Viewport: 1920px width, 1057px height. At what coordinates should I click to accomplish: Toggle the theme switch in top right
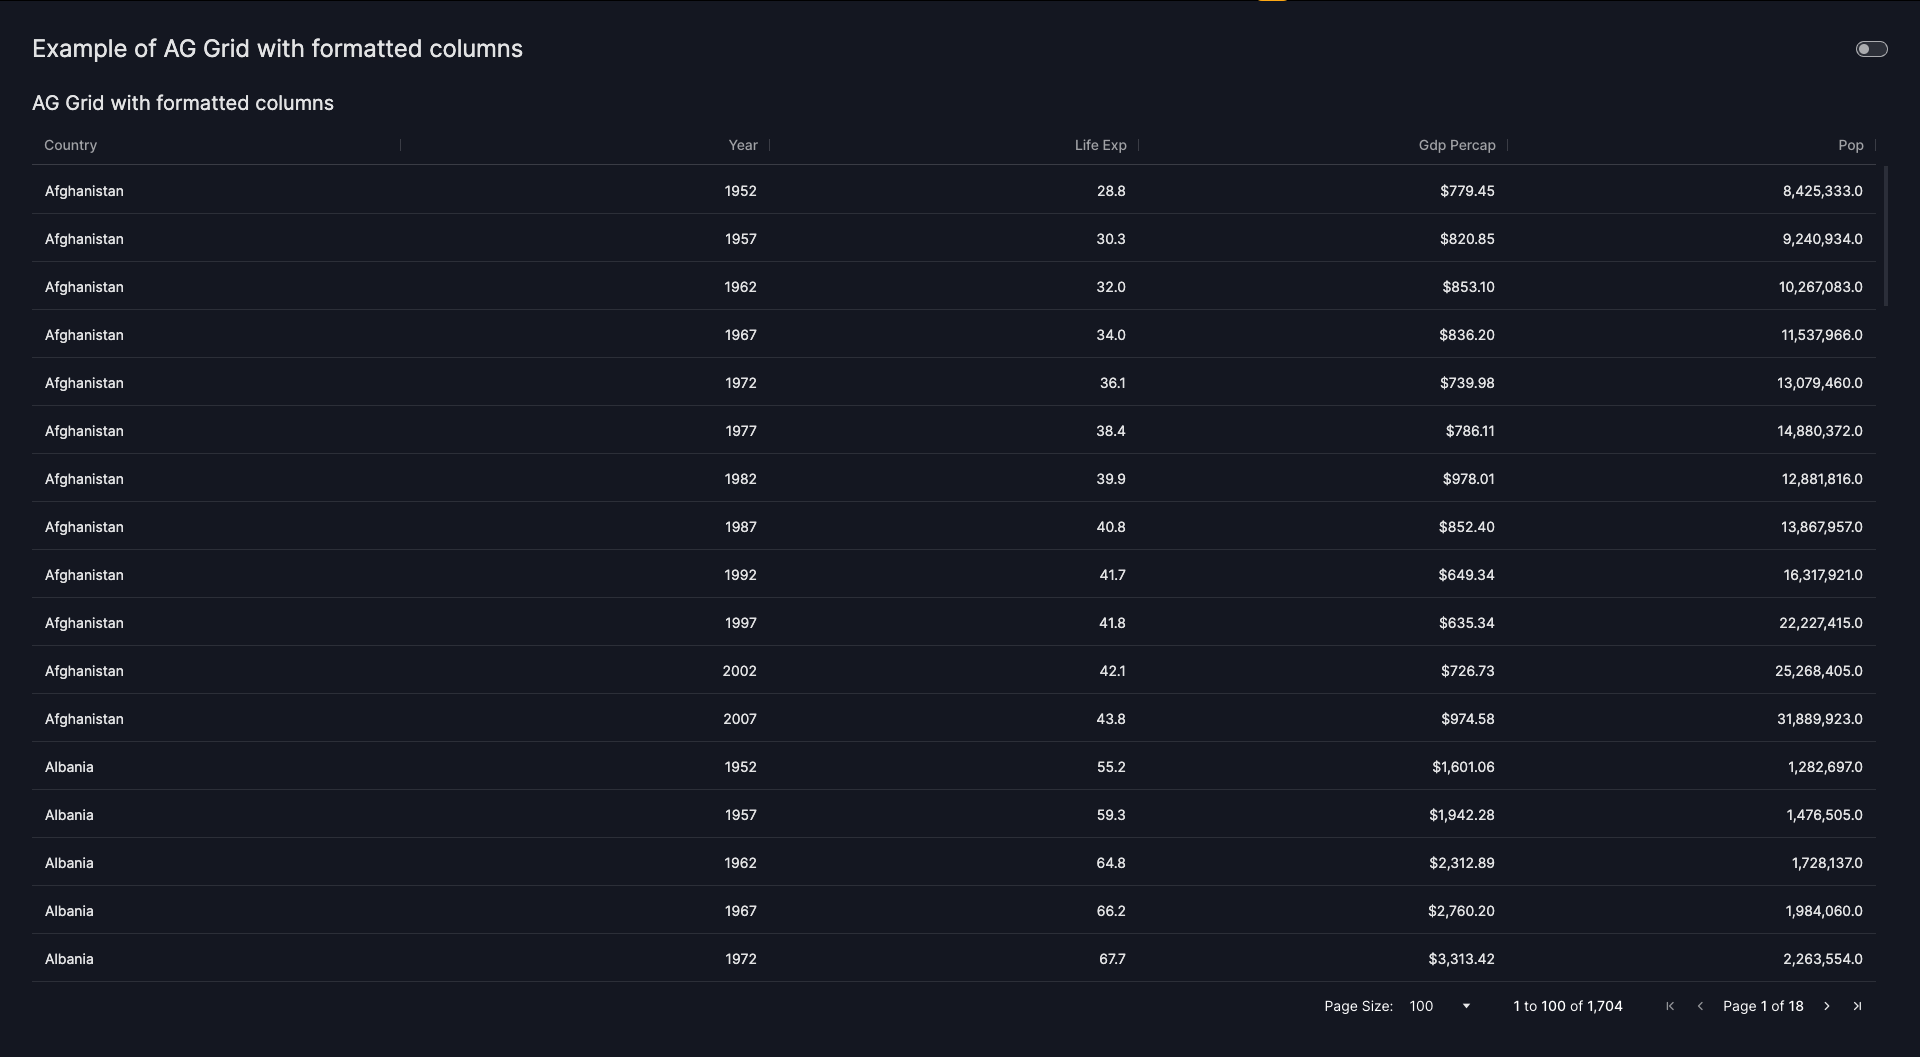[x=1871, y=49]
